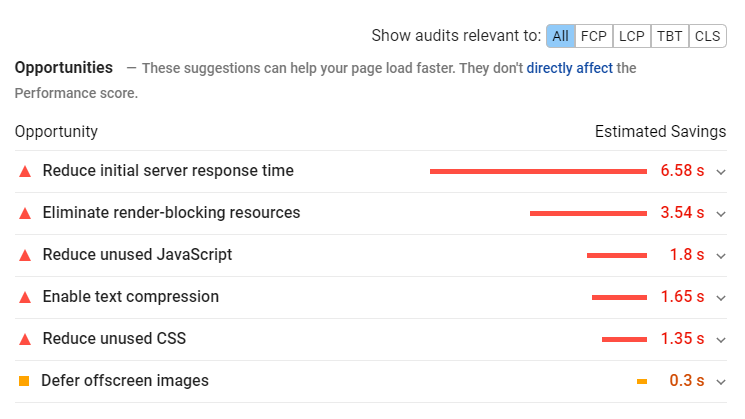Click red triangle beside Eliminate render-blocking resources
Image resolution: width=745 pixels, height=419 pixels.
pyautogui.click(x=25, y=213)
